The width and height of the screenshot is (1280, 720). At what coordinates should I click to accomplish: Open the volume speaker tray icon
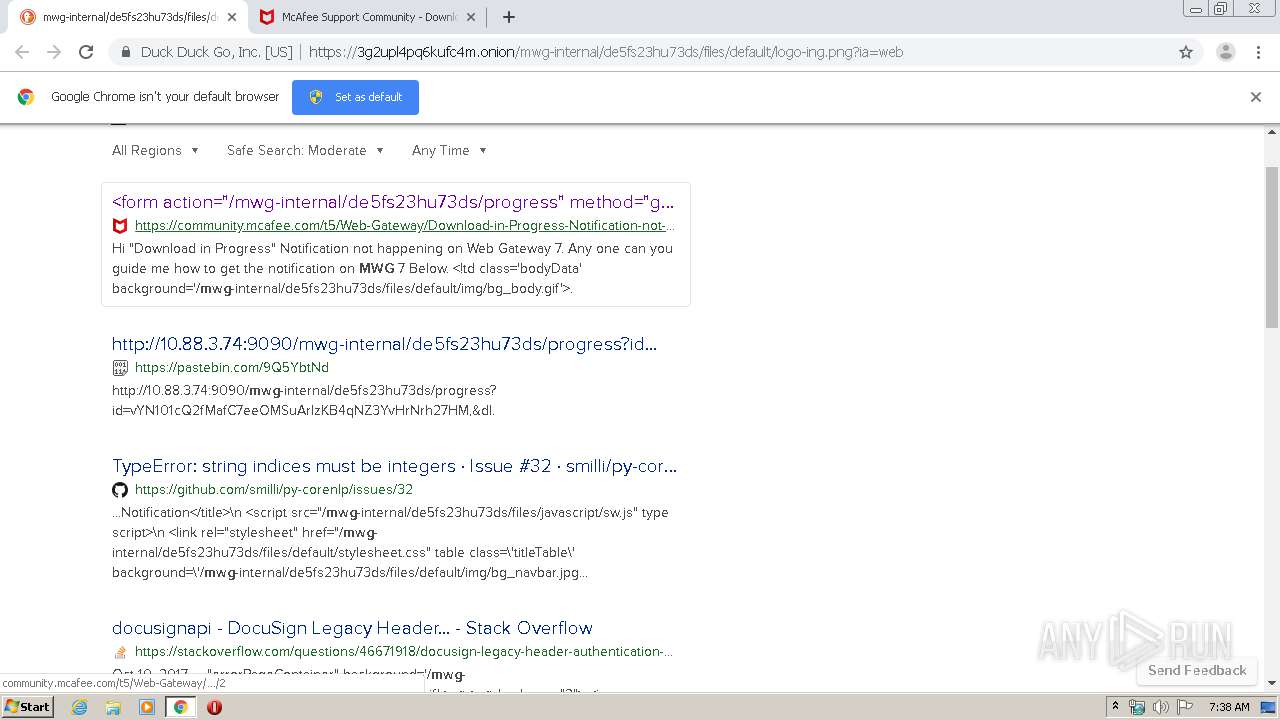1161,707
